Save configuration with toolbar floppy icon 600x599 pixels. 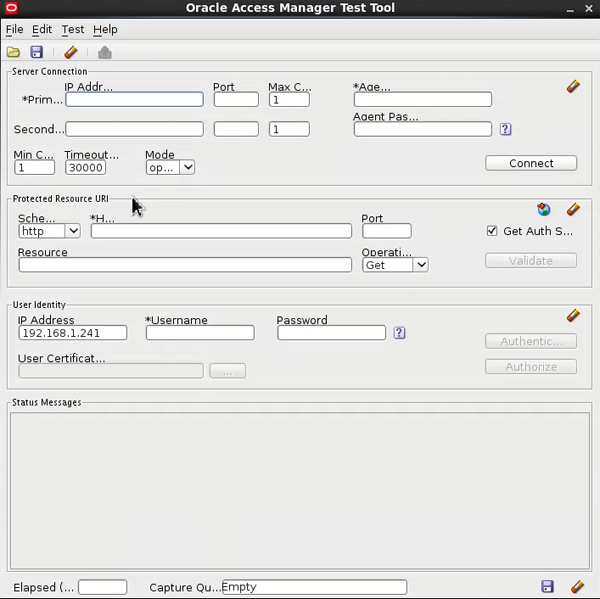(37, 52)
